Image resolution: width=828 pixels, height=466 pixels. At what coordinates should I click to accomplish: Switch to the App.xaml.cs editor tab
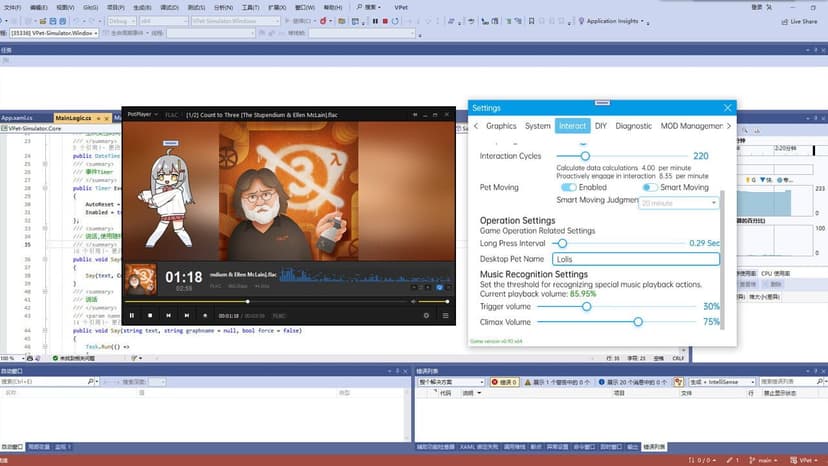tap(17, 118)
